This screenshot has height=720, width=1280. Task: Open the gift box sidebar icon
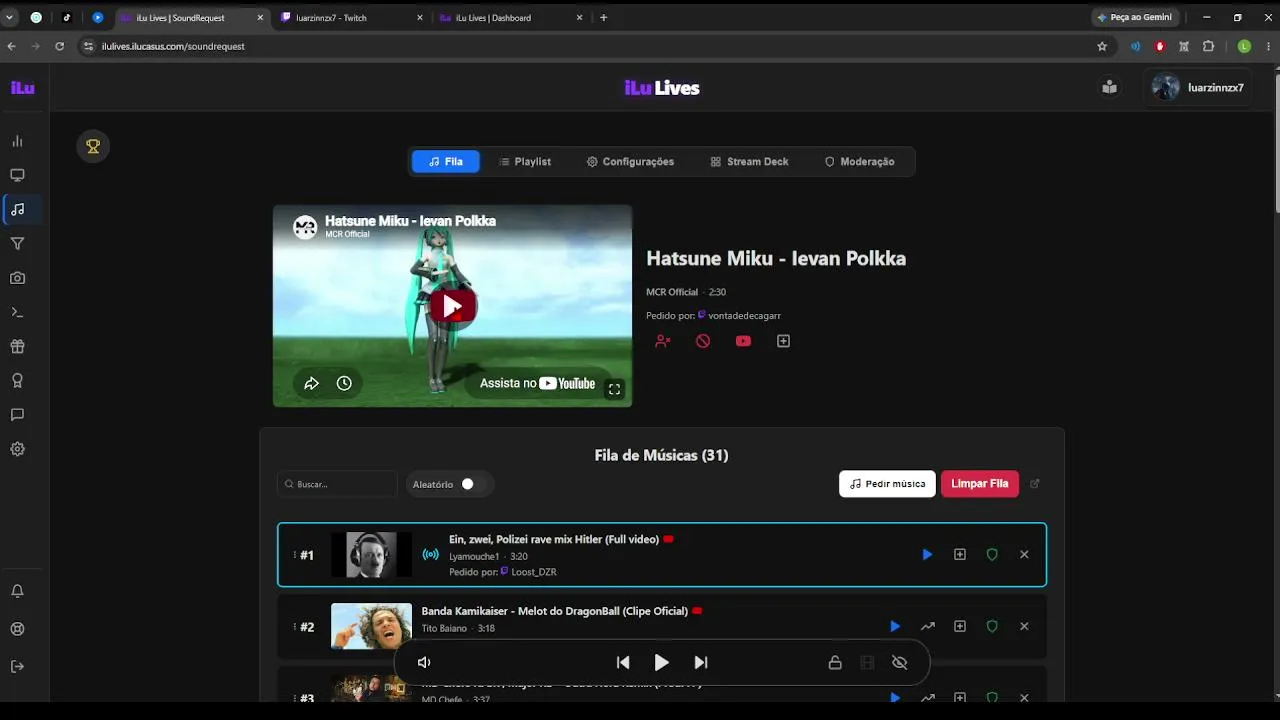(x=17, y=347)
